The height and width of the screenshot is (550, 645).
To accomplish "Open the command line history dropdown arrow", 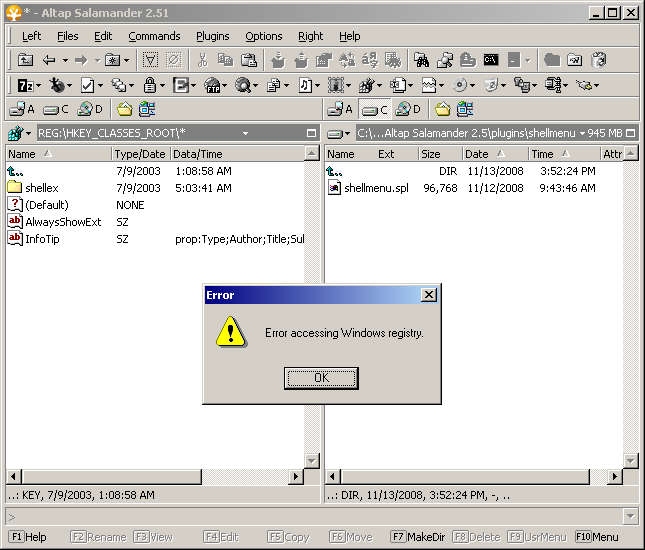I will coord(630,516).
